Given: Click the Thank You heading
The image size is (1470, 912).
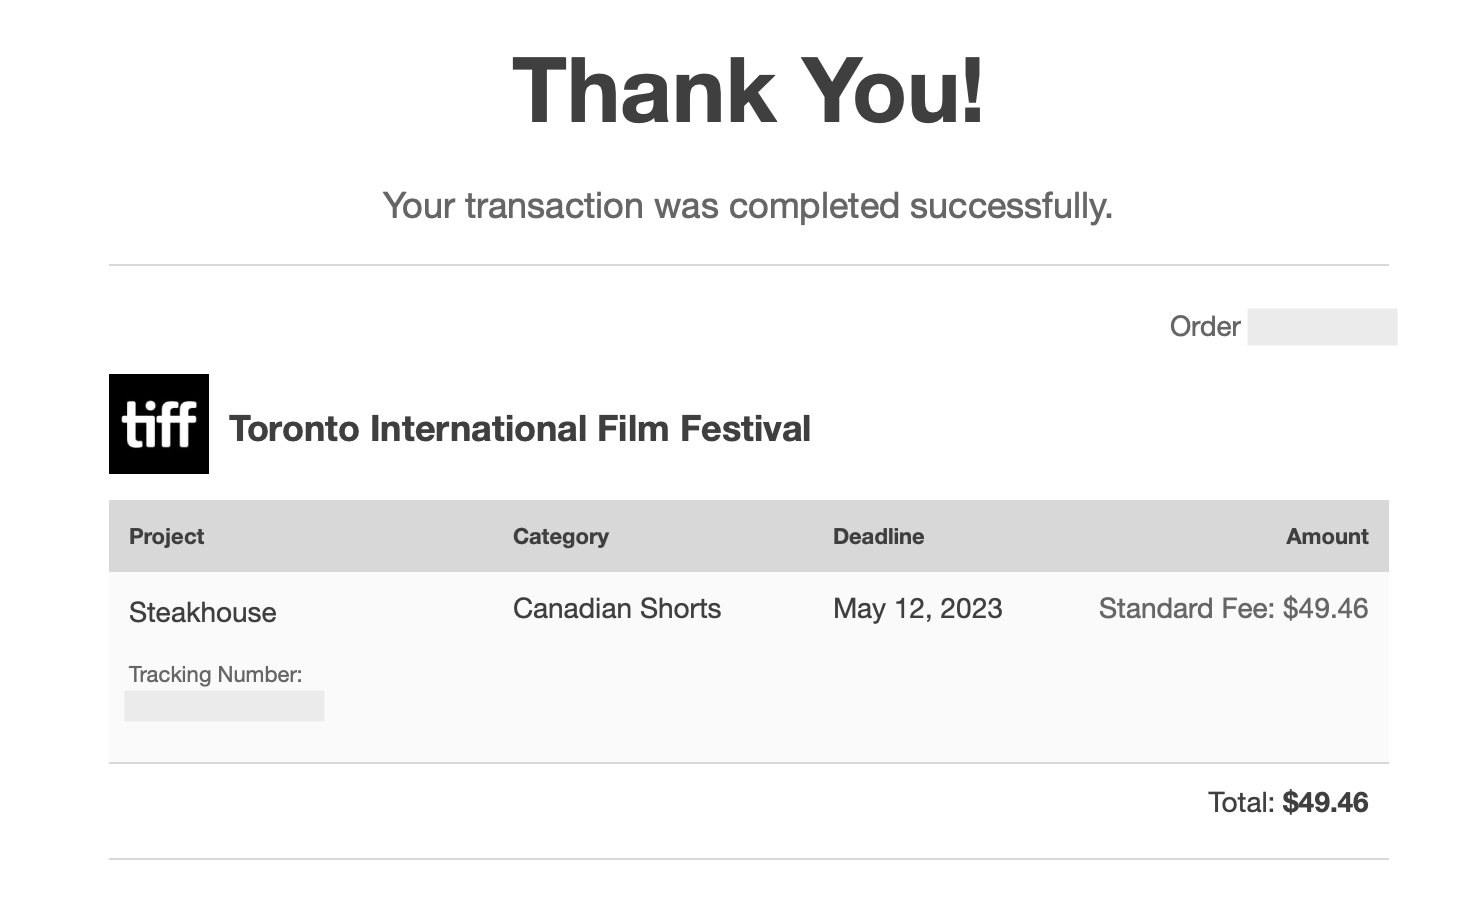Looking at the screenshot, I should [748, 90].
